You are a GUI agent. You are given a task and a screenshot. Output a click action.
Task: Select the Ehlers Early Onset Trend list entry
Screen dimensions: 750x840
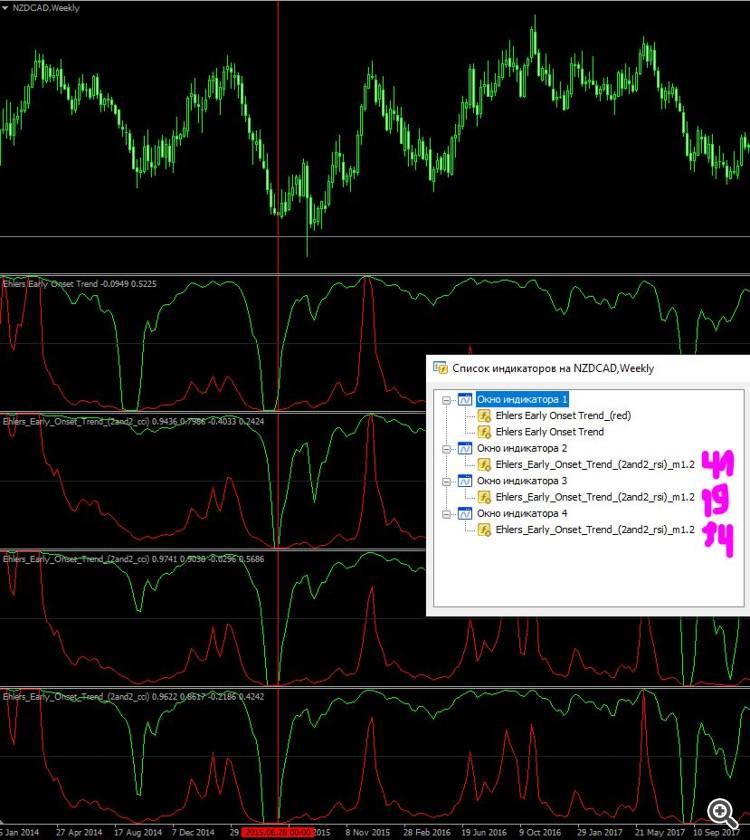[x=550, y=432]
